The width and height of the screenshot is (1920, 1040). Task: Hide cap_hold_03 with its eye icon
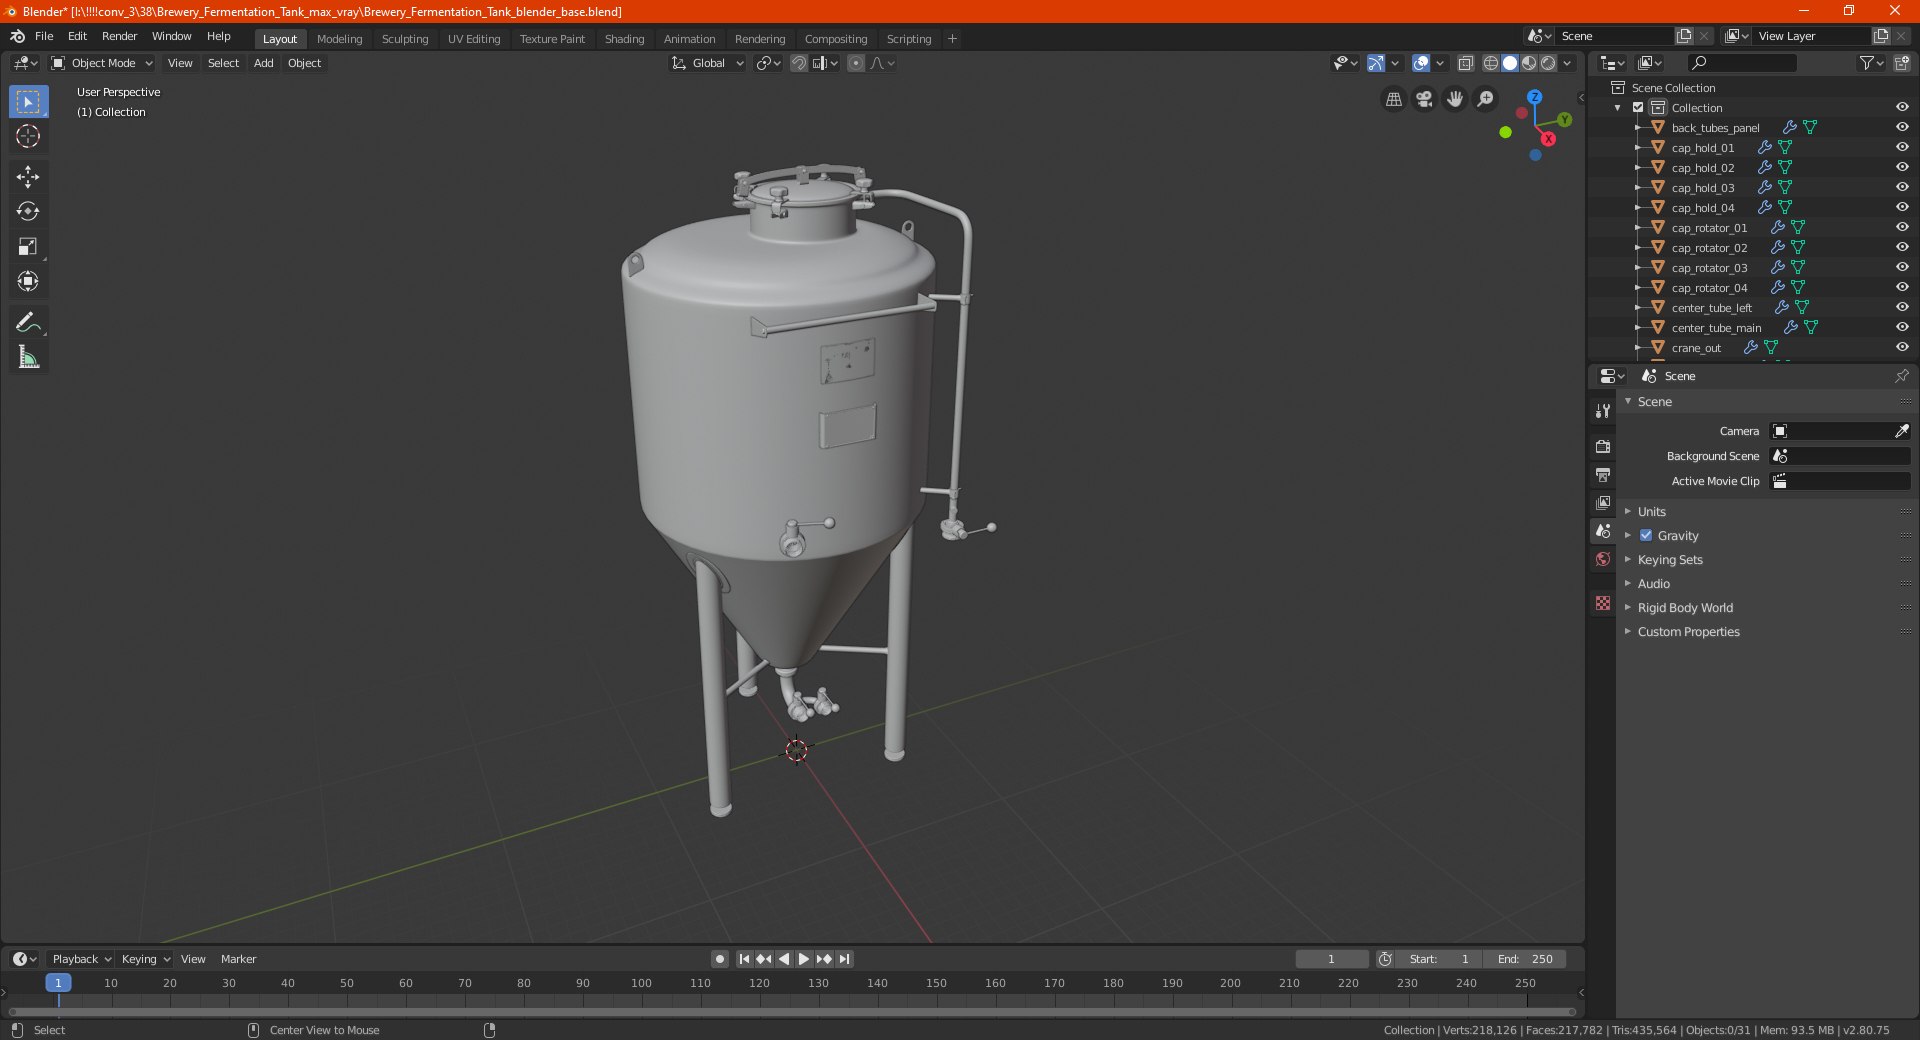pos(1902,188)
